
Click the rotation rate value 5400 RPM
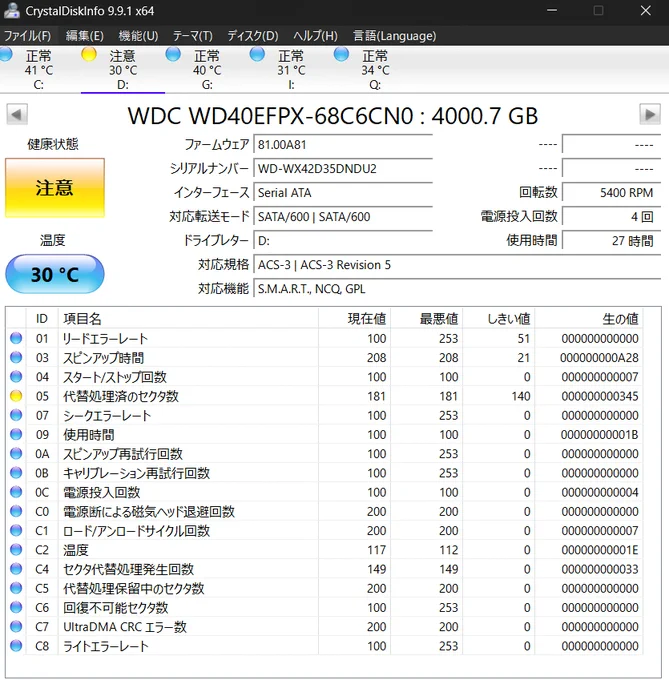(612, 193)
